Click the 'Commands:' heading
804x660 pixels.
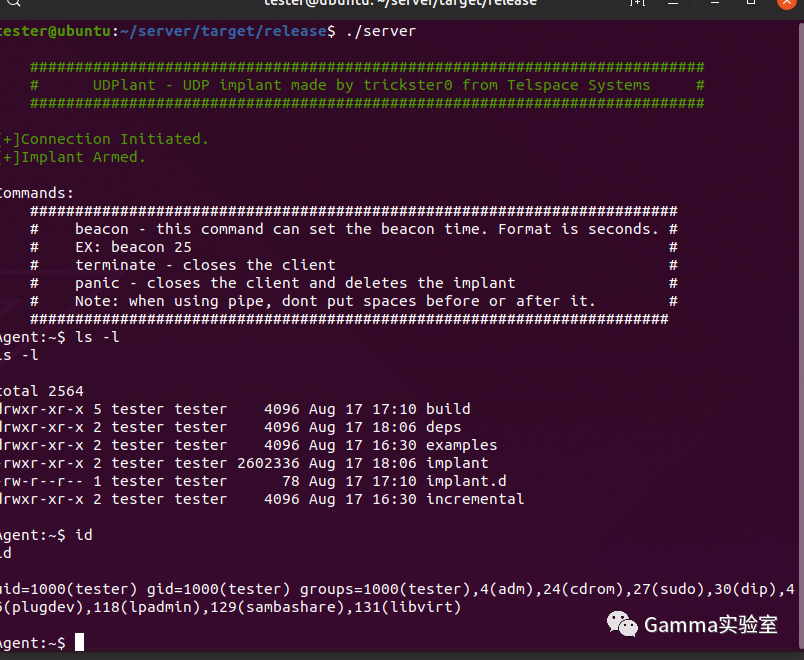click(x=36, y=193)
